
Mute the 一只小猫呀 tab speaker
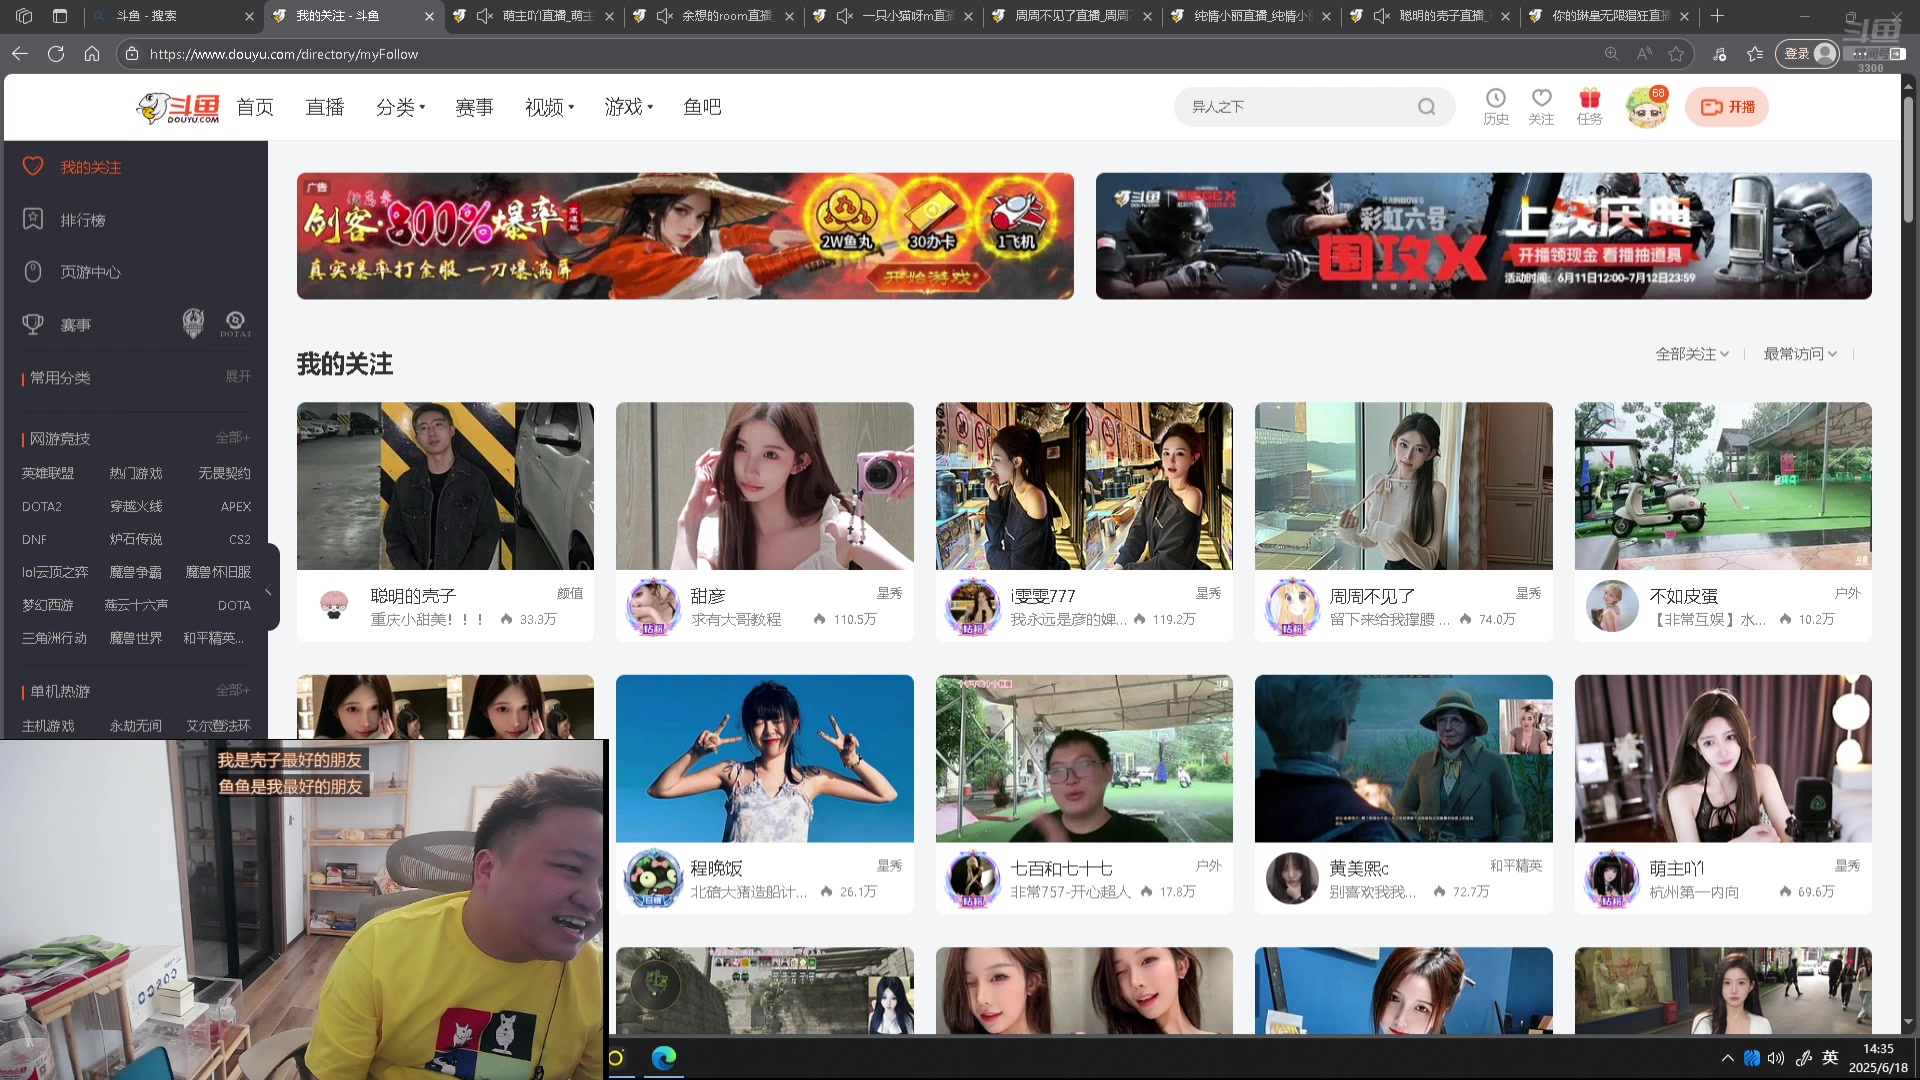844,16
